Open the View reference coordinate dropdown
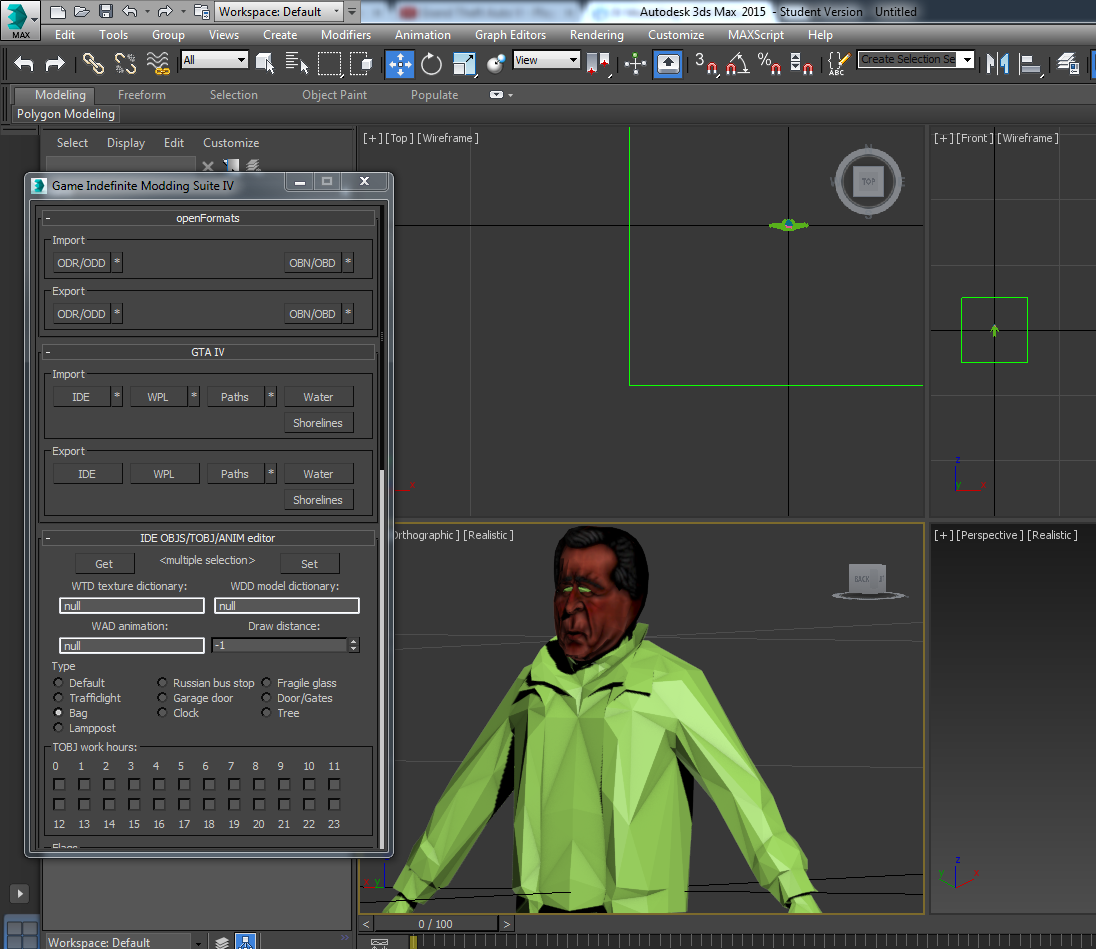1096x949 pixels. tap(547, 60)
